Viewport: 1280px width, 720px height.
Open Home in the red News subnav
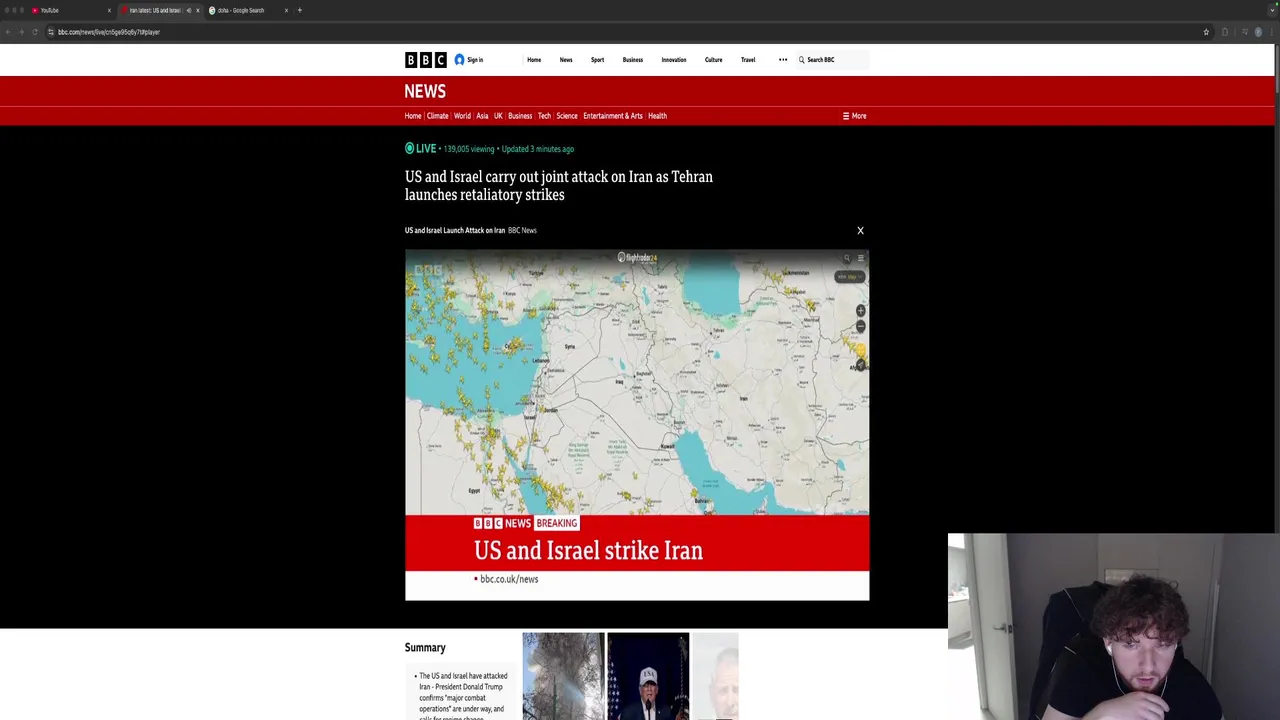(413, 116)
